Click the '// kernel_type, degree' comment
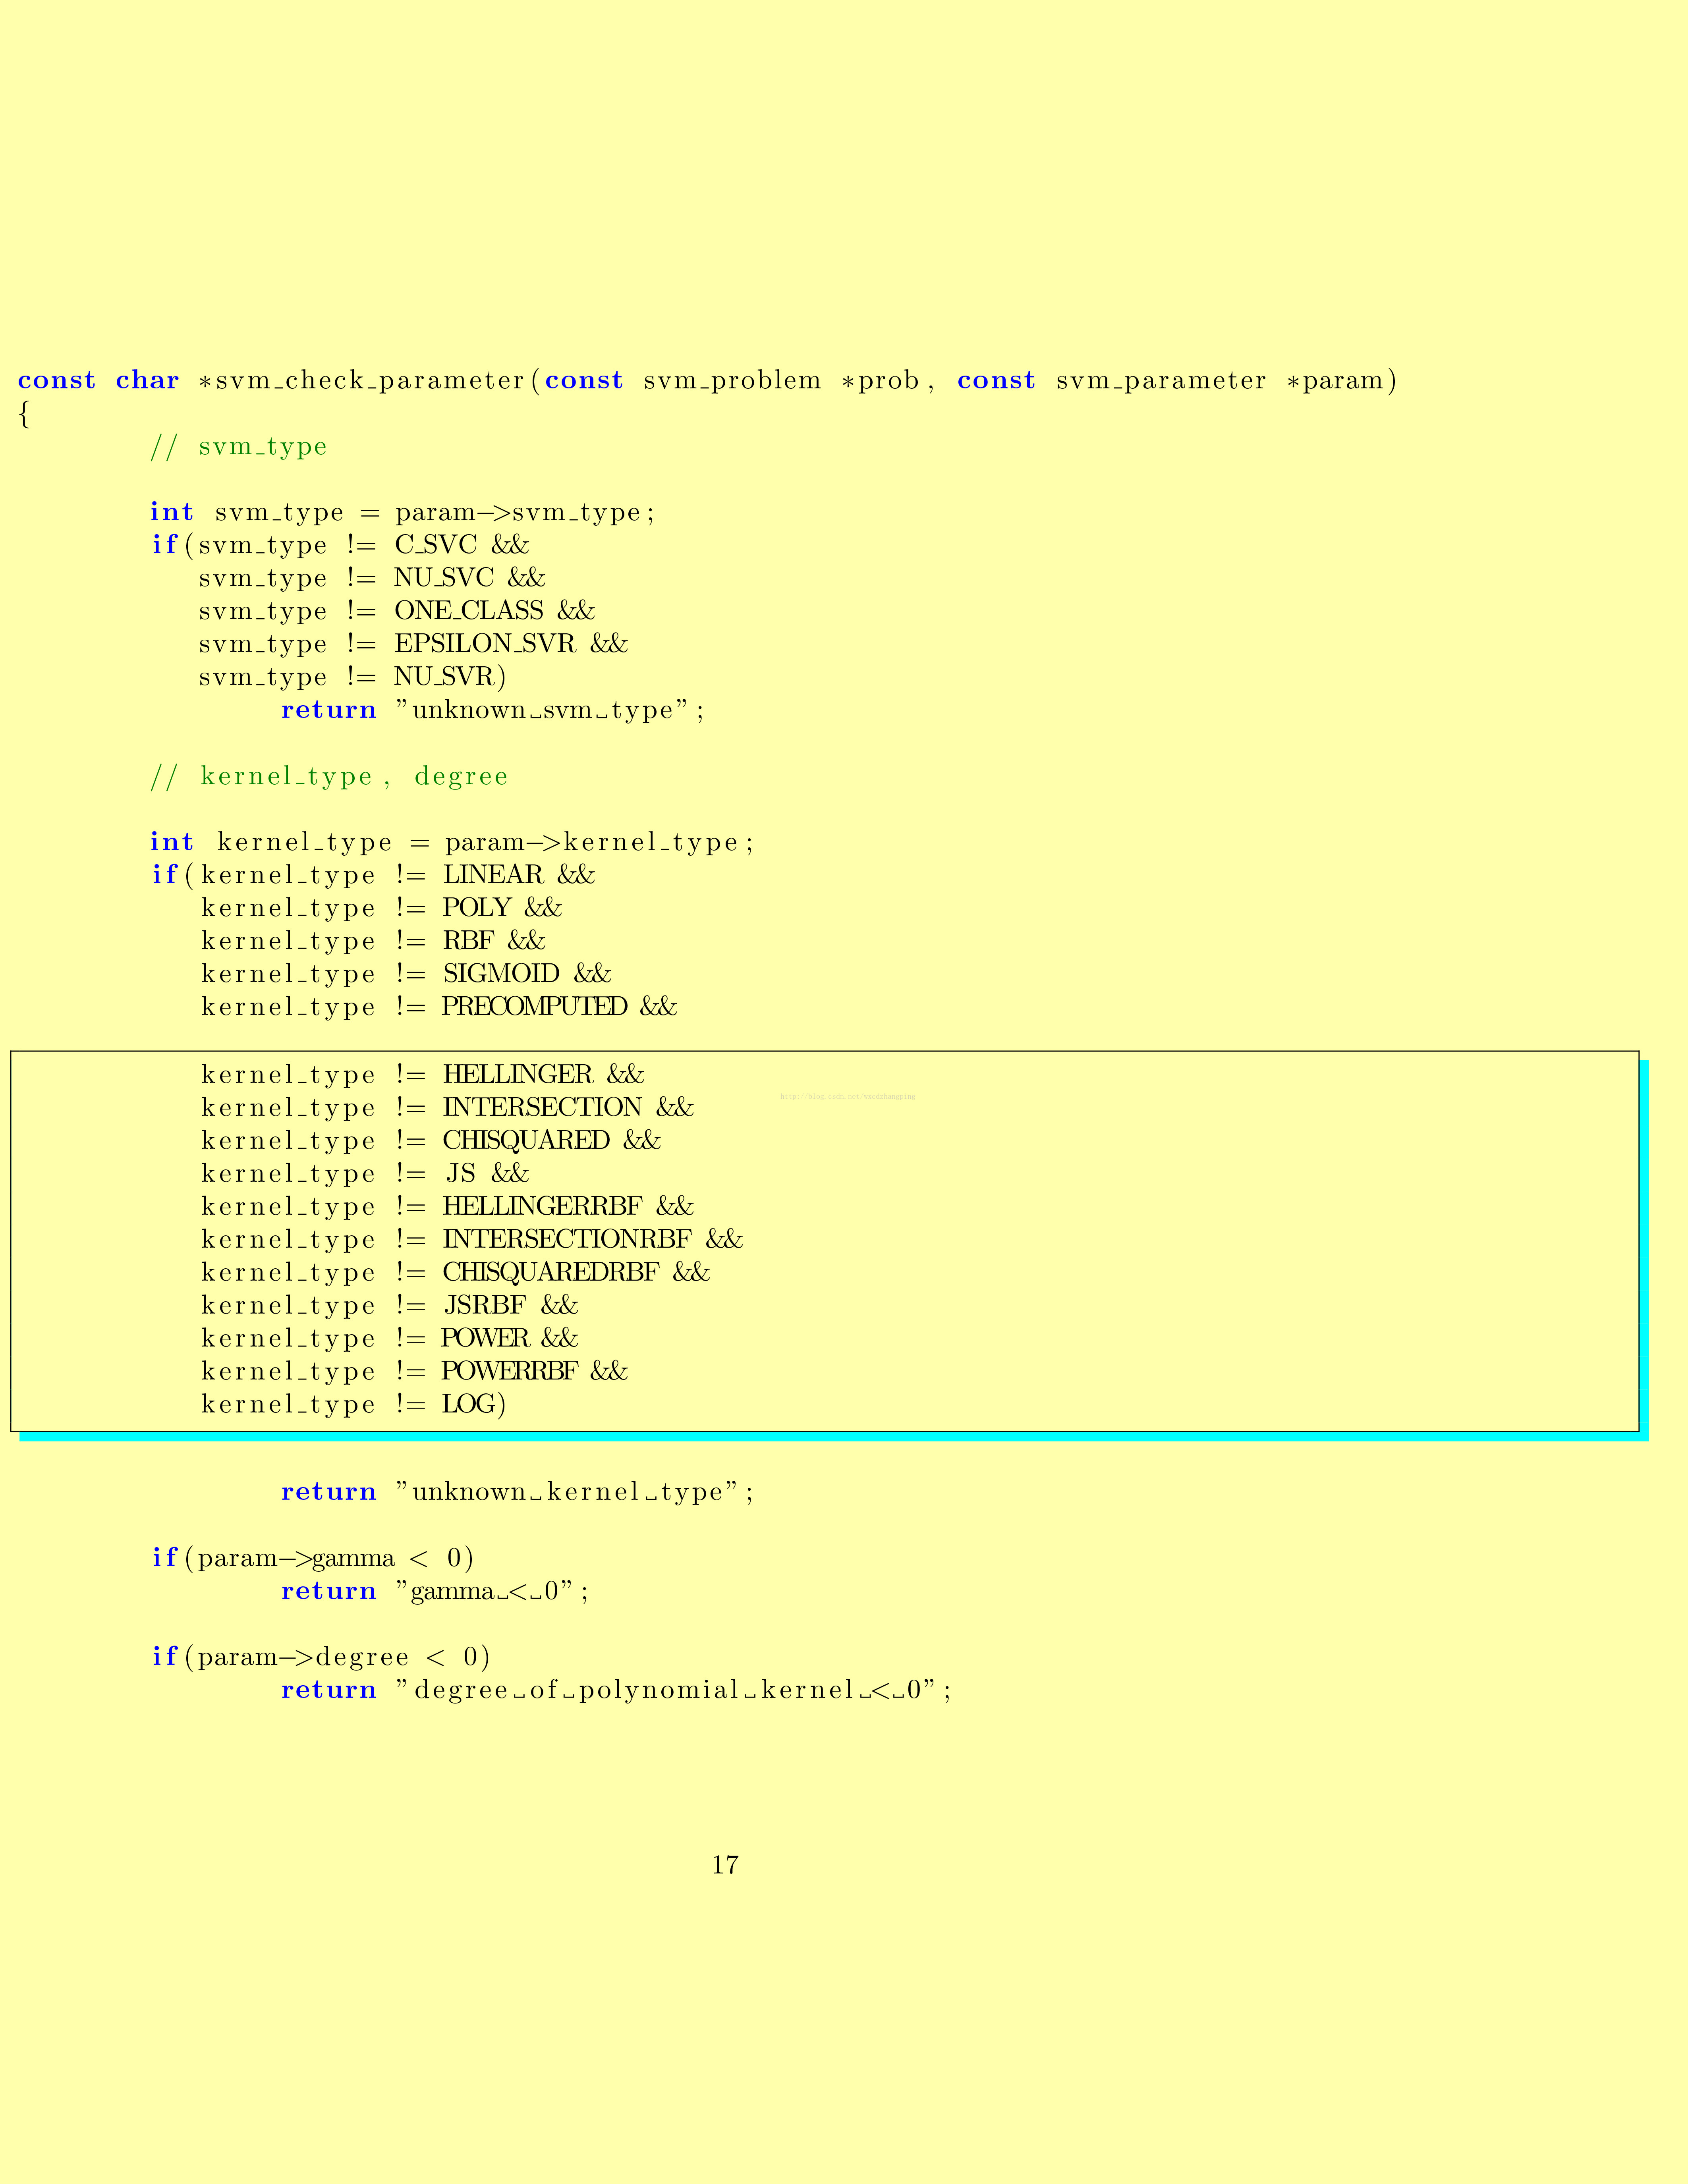The width and height of the screenshot is (1688, 2184). 329,777
